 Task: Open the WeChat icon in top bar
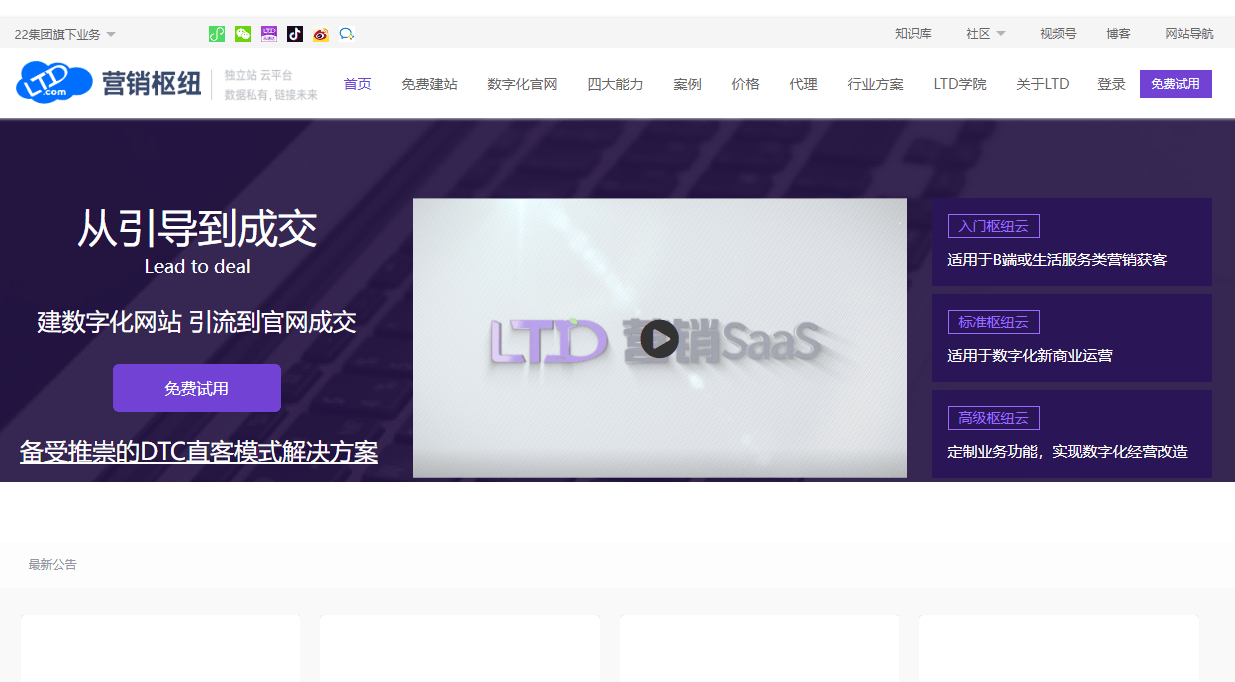(x=243, y=34)
